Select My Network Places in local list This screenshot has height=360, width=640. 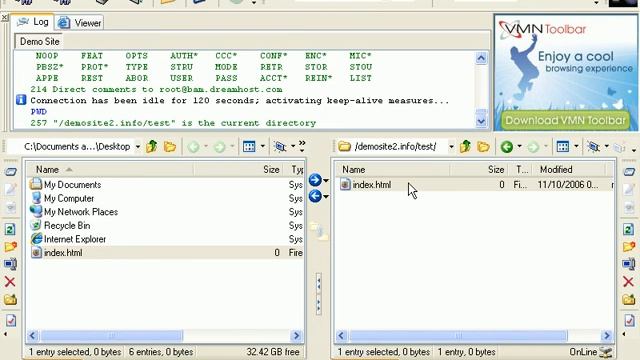pyautogui.click(x=81, y=212)
